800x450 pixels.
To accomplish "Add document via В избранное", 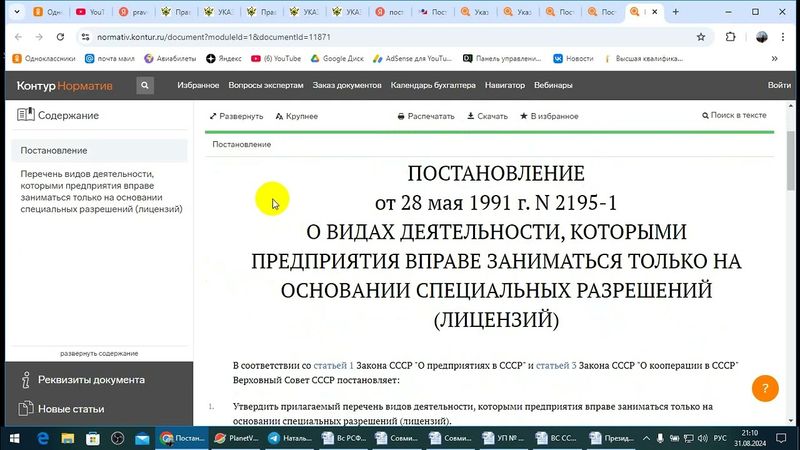I will click(x=549, y=116).
